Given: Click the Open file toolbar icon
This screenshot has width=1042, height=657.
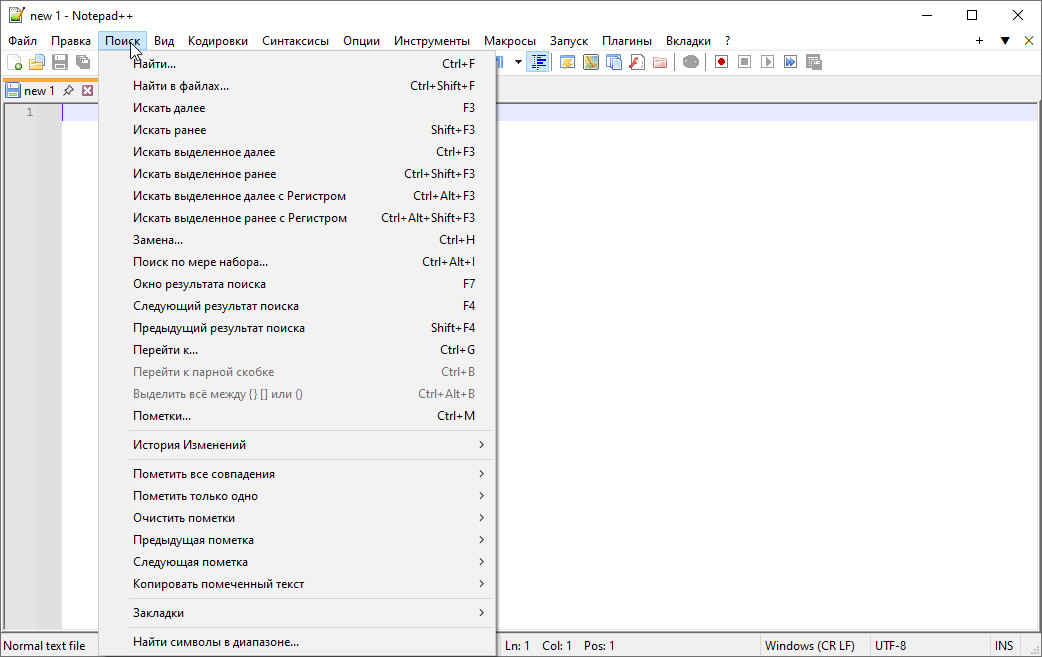Looking at the screenshot, I should tap(37, 62).
